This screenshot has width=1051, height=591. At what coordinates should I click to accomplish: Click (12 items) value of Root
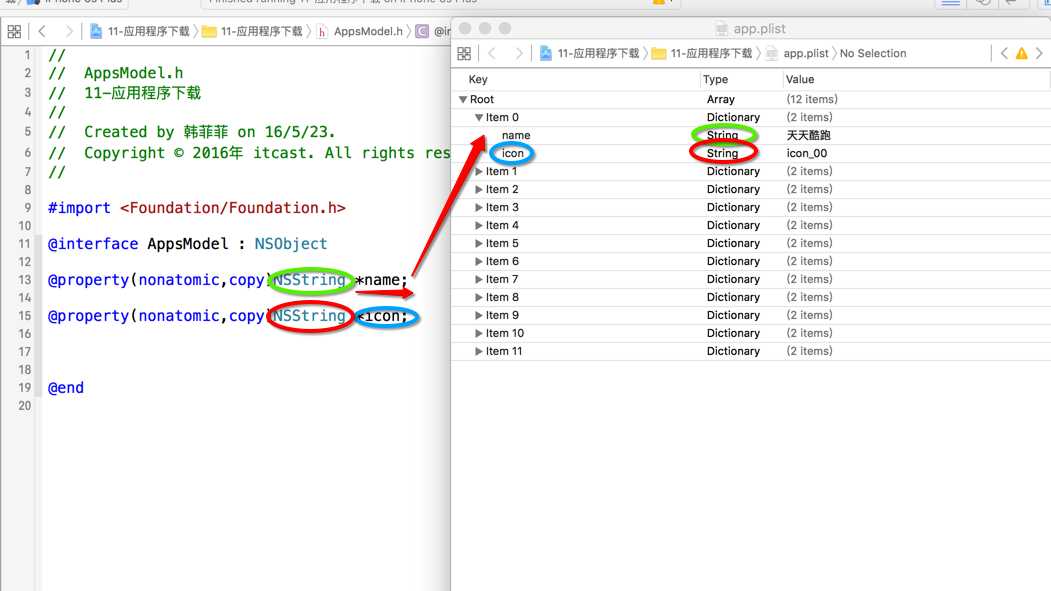[x=812, y=99]
